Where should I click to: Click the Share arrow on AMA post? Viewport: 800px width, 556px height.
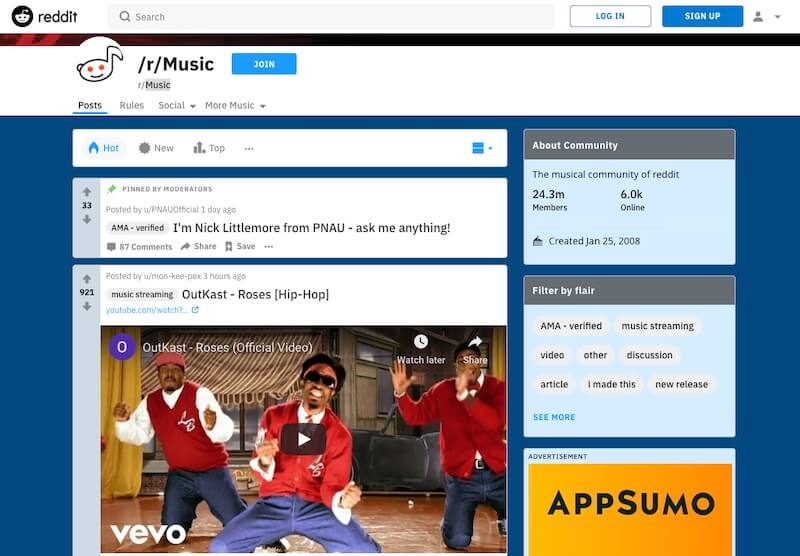click(x=185, y=246)
